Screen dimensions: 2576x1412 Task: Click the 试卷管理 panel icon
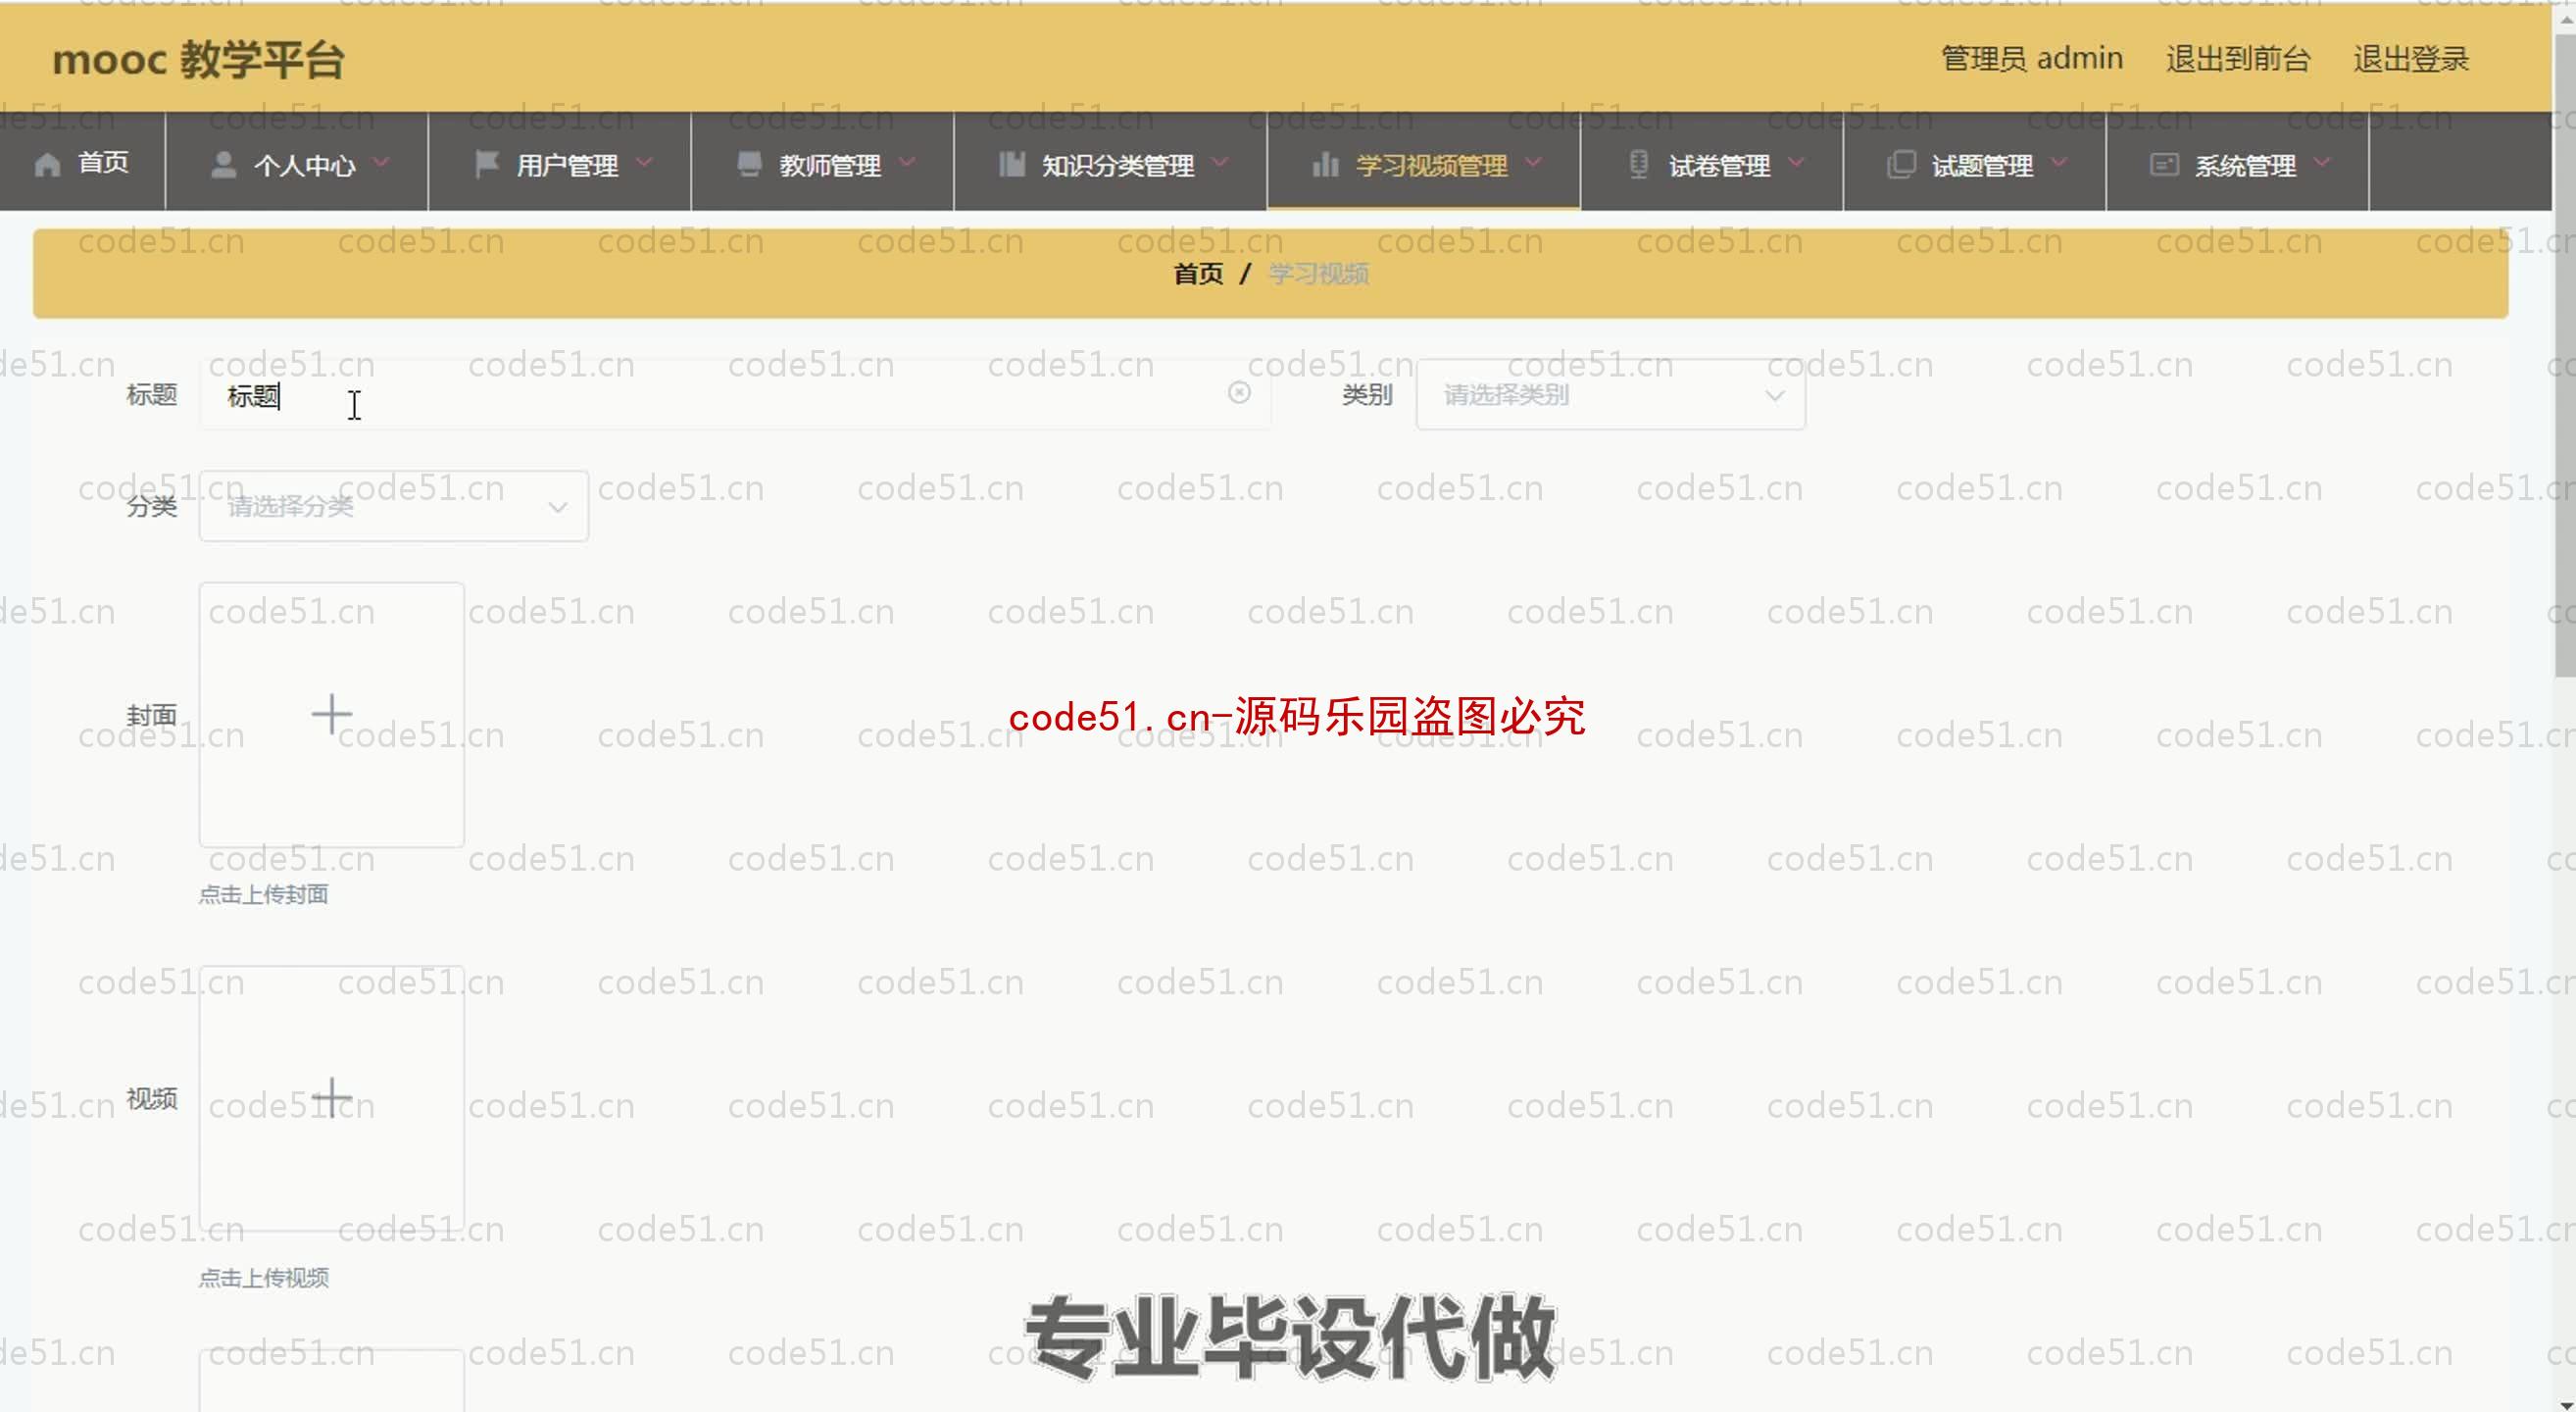tap(1629, 164)
